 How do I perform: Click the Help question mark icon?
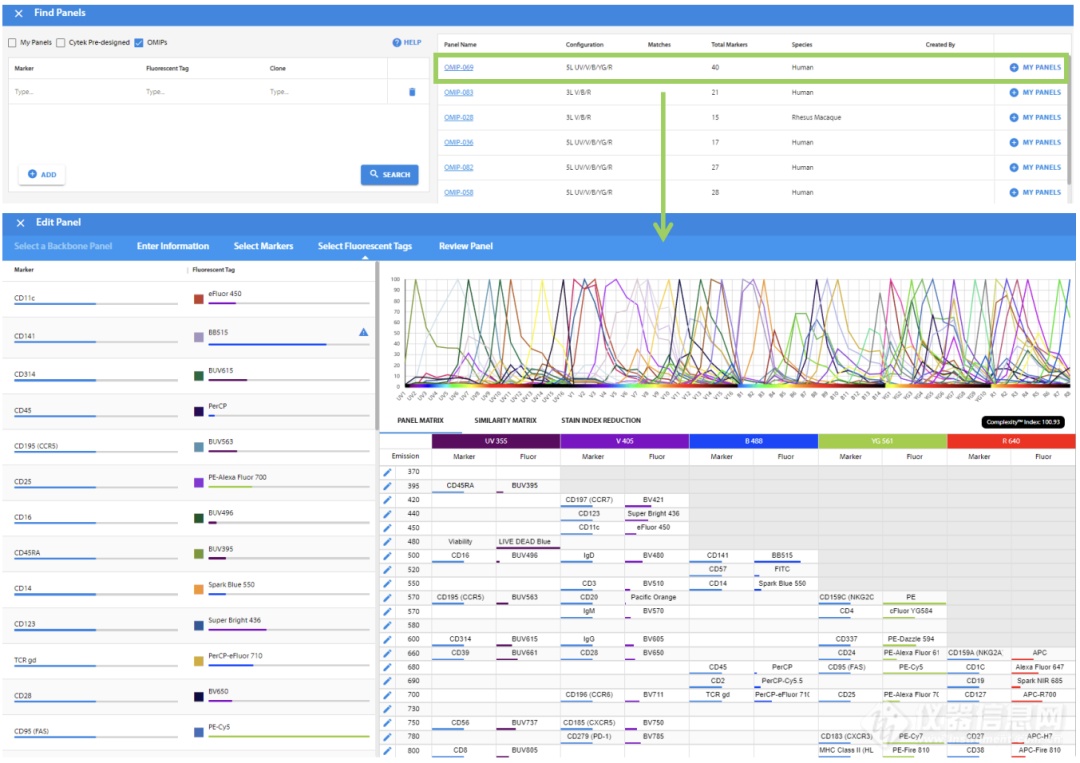coord(397,43)
